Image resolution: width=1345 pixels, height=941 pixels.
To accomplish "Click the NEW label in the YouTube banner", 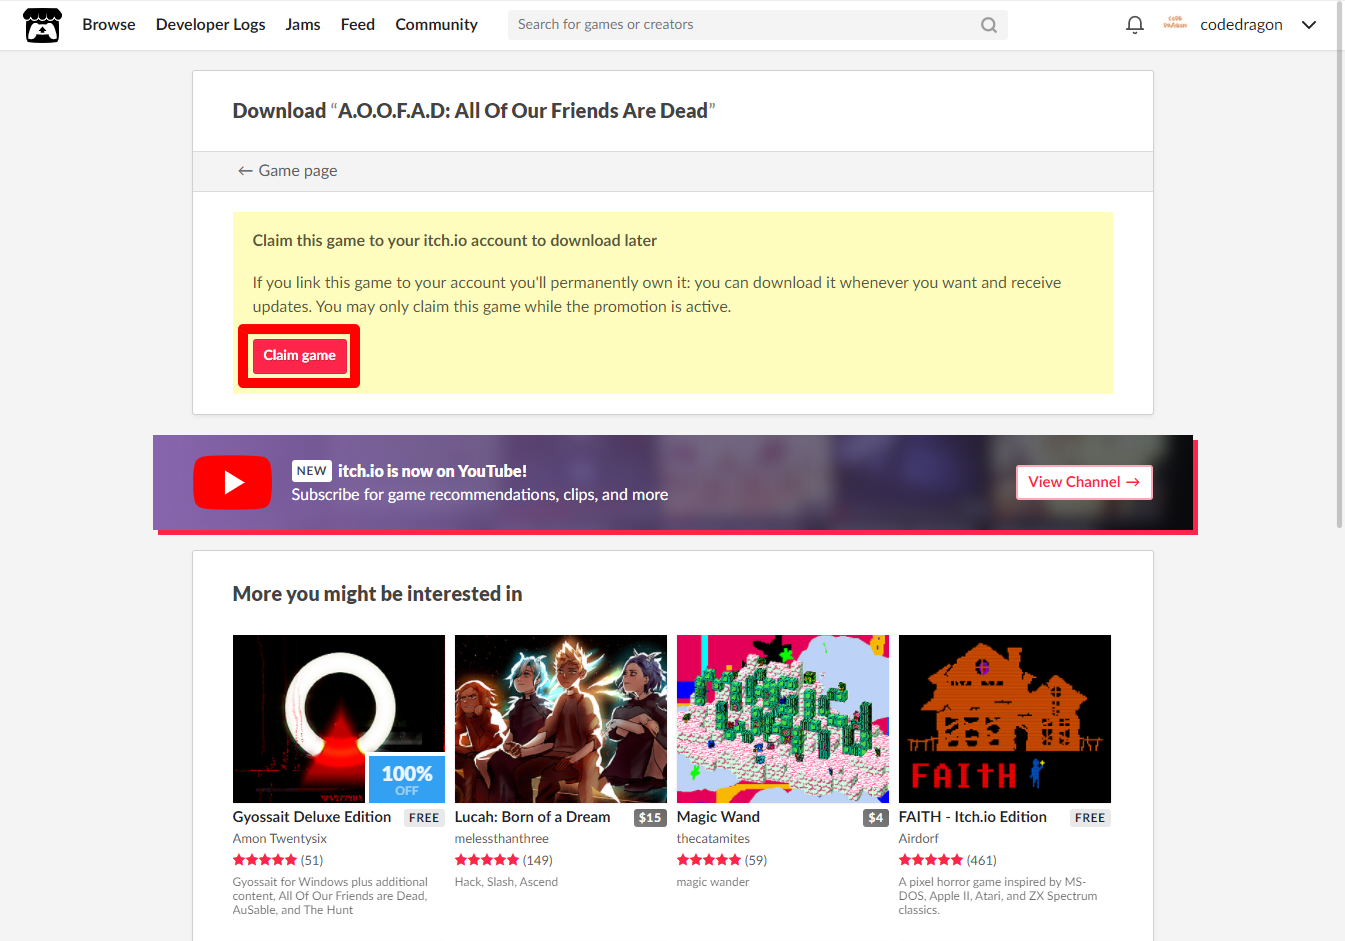I will [312, 471].
